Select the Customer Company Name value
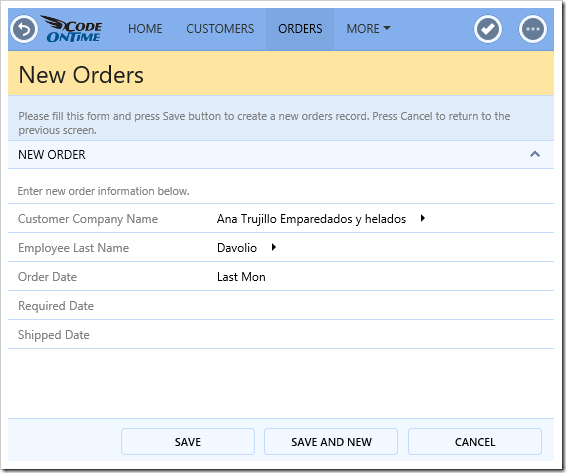The width and height of the screenshot is (566, 473). tap(312, 219)
